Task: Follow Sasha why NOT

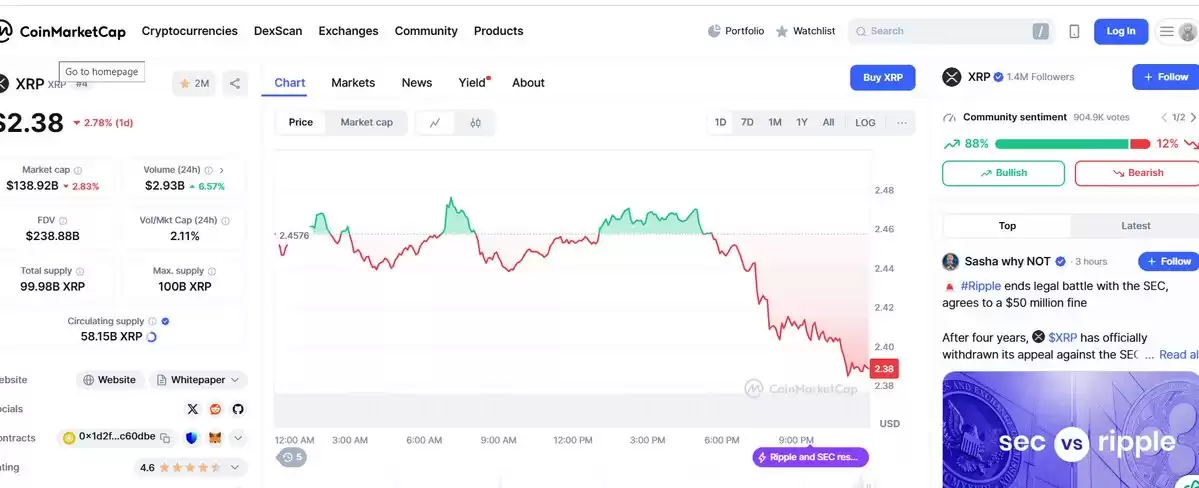Action: [x=1168, y=262]
